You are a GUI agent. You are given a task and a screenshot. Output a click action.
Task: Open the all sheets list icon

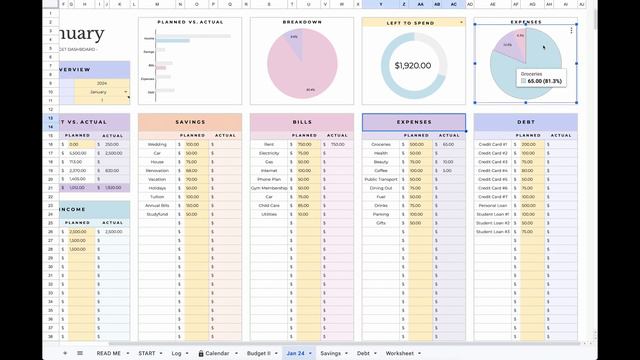[x=80, y=353]
